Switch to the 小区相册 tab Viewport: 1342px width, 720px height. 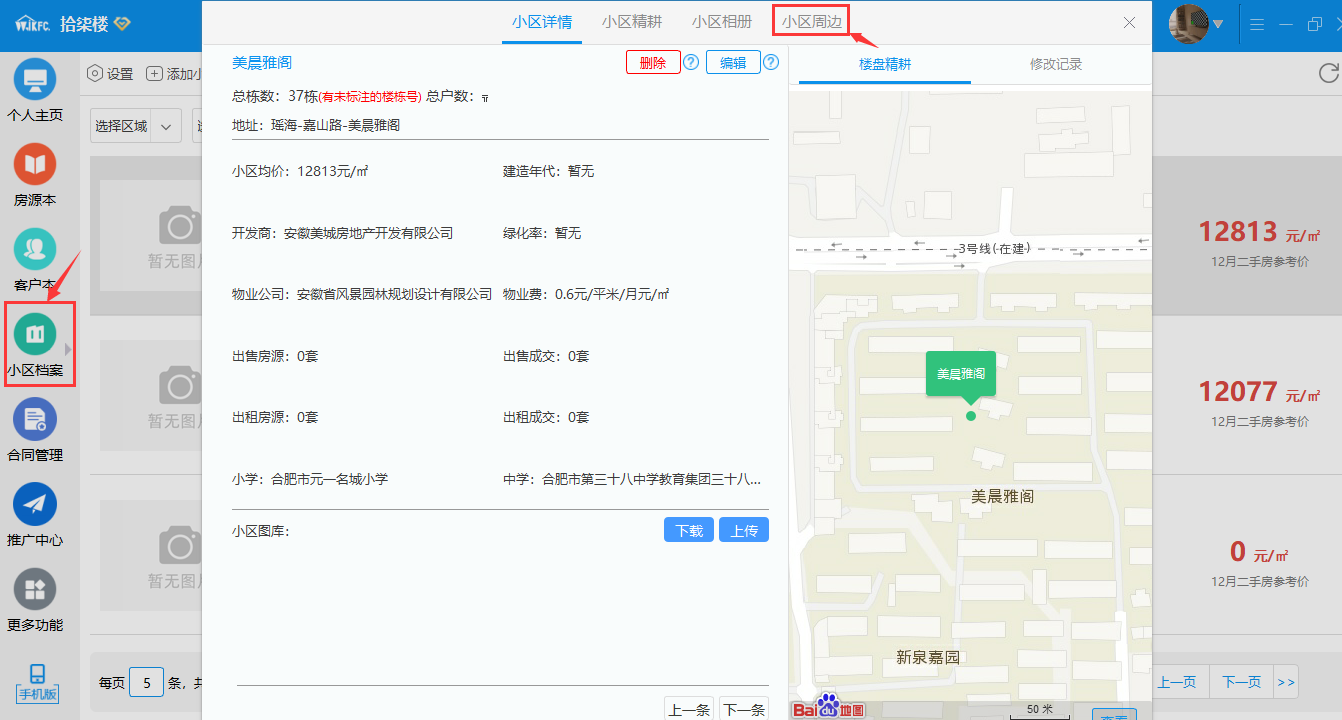click(x=722, y=22)
